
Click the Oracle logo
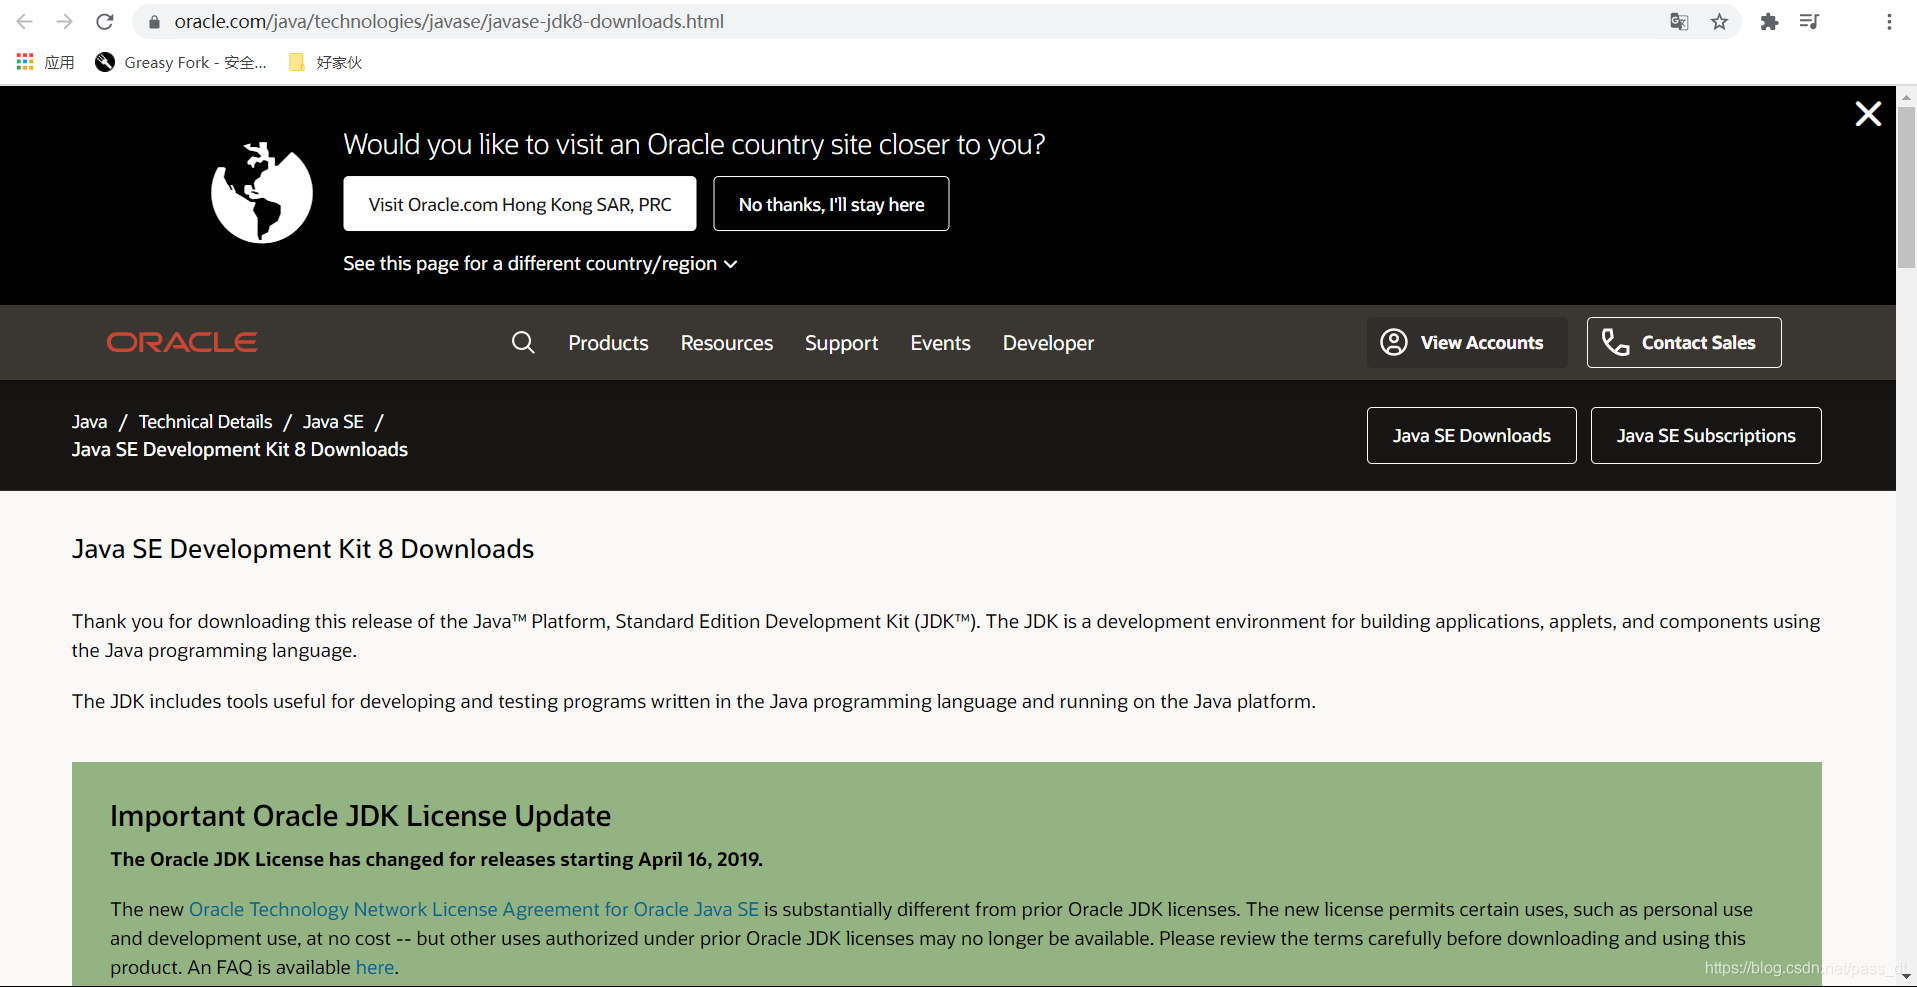pyautogui.click(x=182, y=342)
